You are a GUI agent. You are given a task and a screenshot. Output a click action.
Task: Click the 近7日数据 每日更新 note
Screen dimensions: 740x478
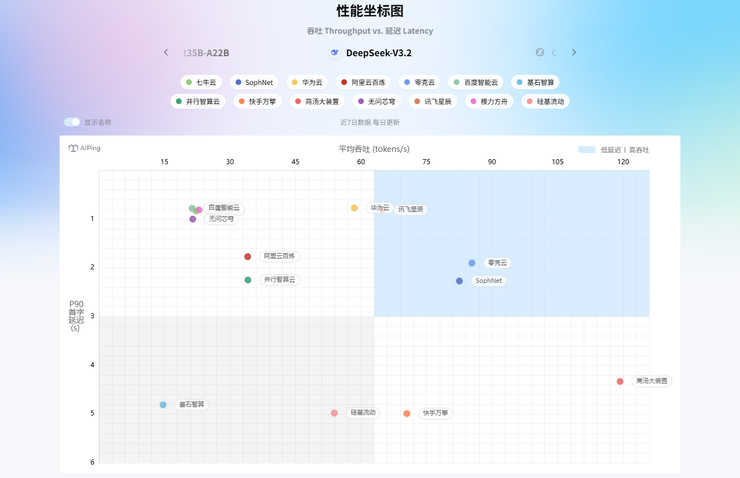click(370, 122)
